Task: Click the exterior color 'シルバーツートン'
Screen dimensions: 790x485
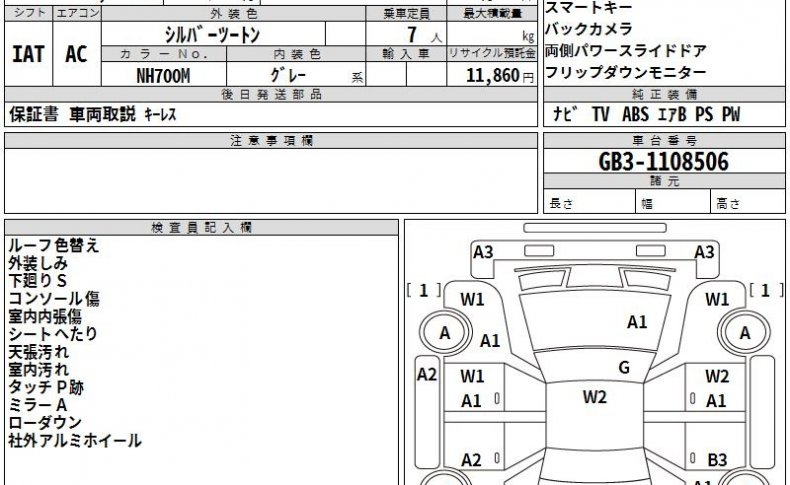Action: click(x=212, y=34)
